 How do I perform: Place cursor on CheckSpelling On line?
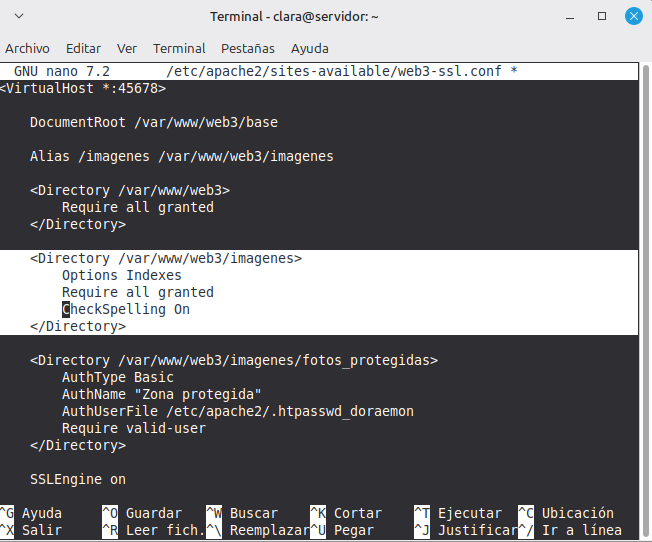pos(126,309)
